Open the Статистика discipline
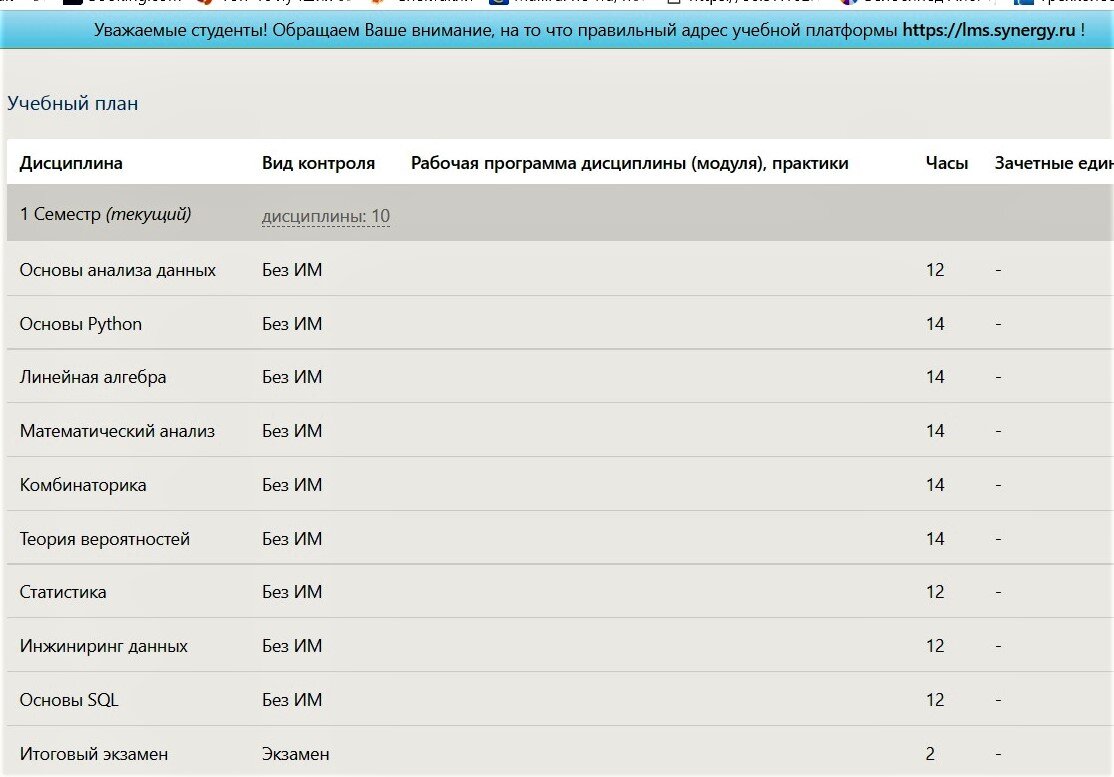The height and width of the screenshot is (777, 1114). pos(63,592)
